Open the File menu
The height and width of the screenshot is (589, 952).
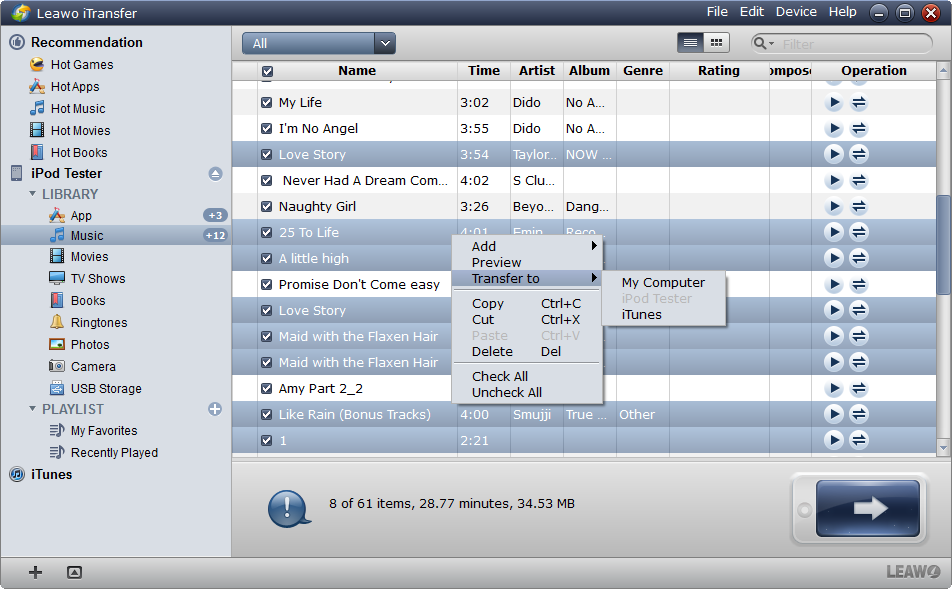[717, 12]
